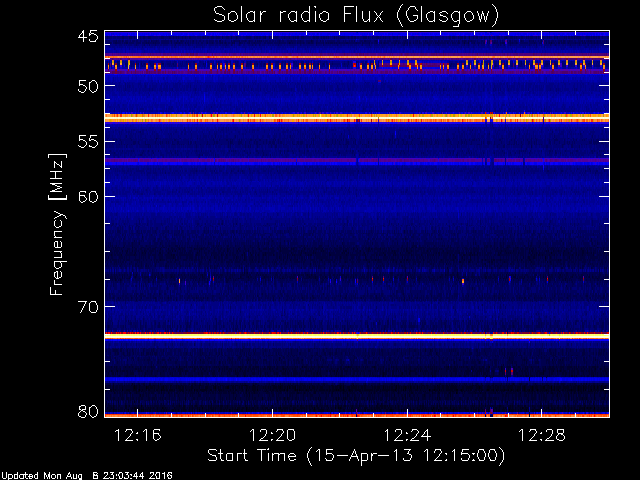Screen dimensions: 640x480
Task: Click the purple band near 57 MHz
Action: click(357, 161)
